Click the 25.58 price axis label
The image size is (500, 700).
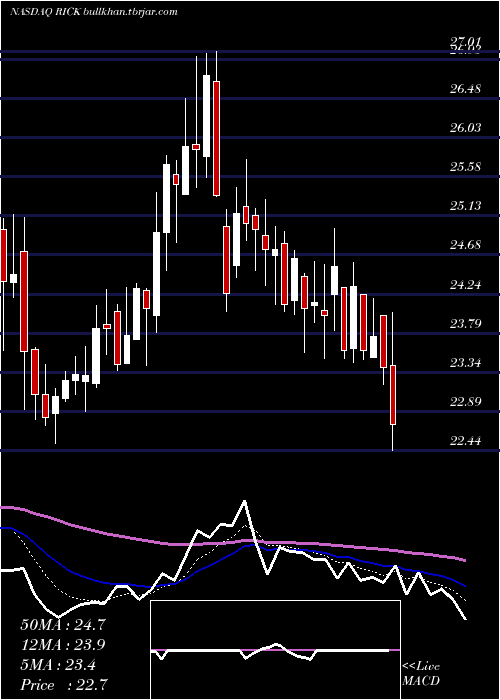click(465, 167)
